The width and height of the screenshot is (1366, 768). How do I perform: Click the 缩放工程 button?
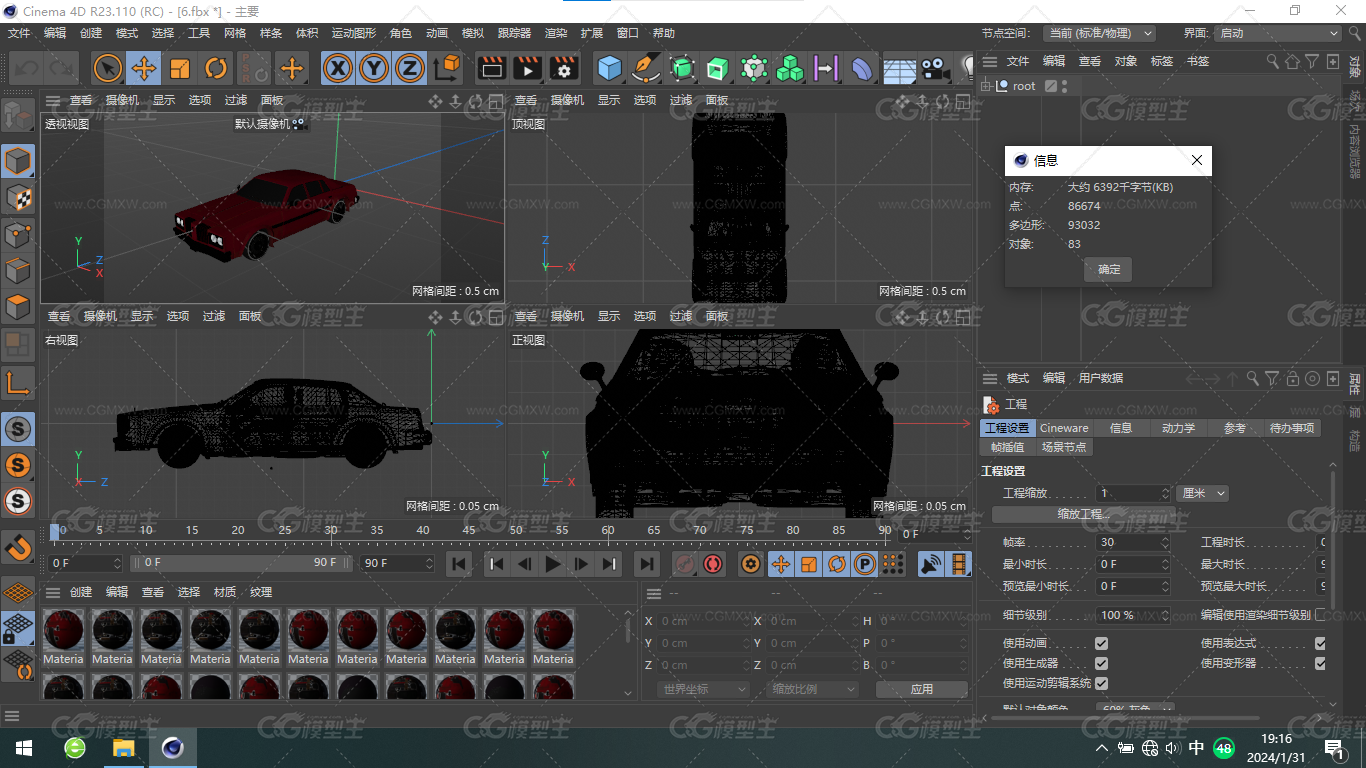tap(1084, 514)
